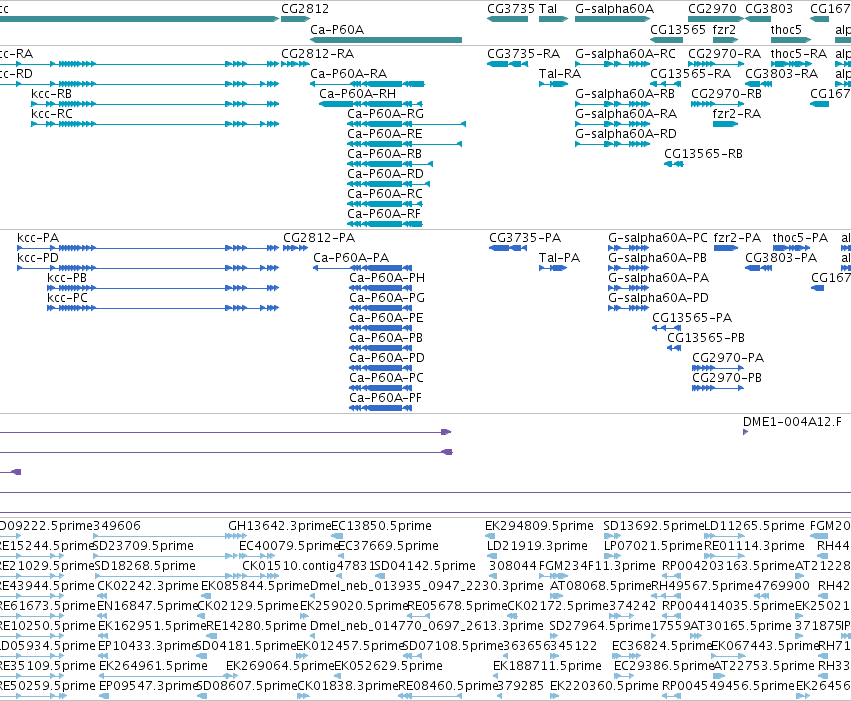851x701 pixels.
Task: Select protein CG2812-PA
Action: [x=319, y=238]
